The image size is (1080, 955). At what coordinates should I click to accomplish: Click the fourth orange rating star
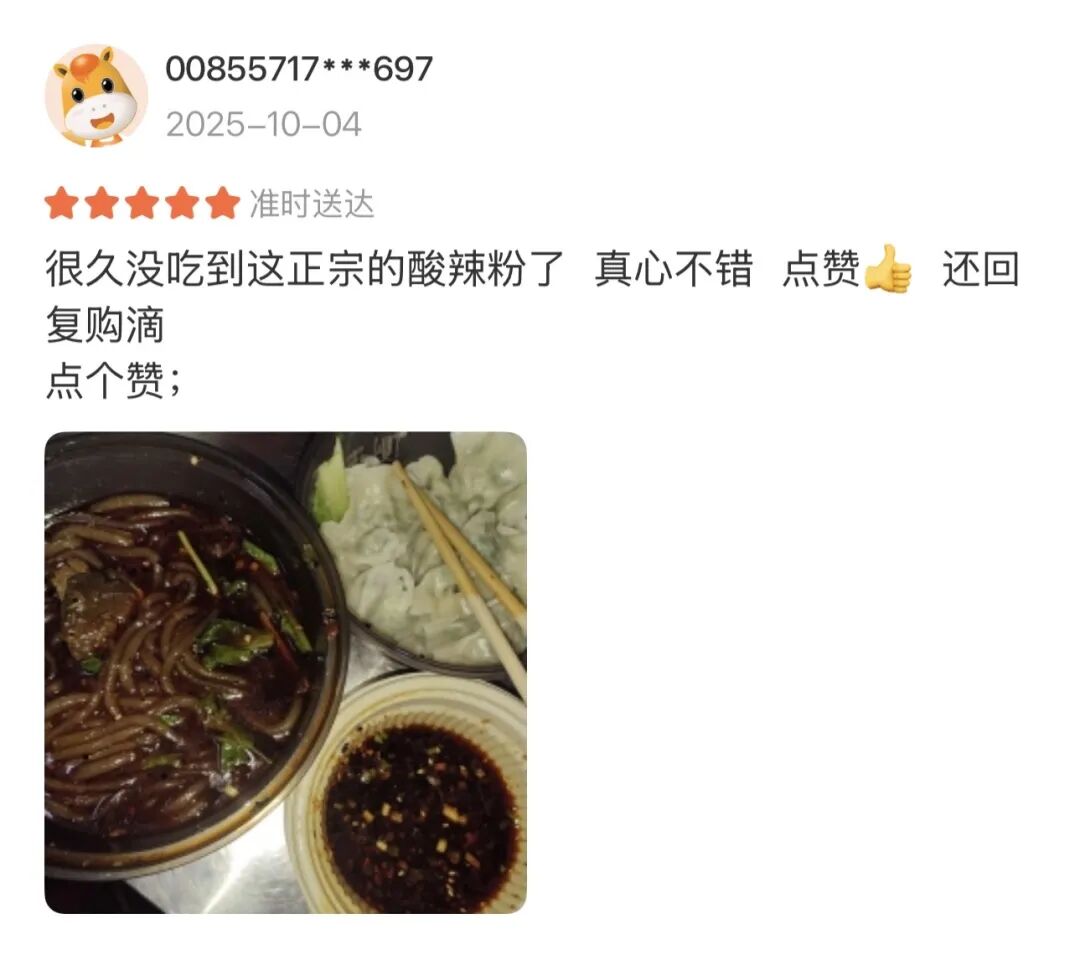pyautogui.click(x=183, y=203)
